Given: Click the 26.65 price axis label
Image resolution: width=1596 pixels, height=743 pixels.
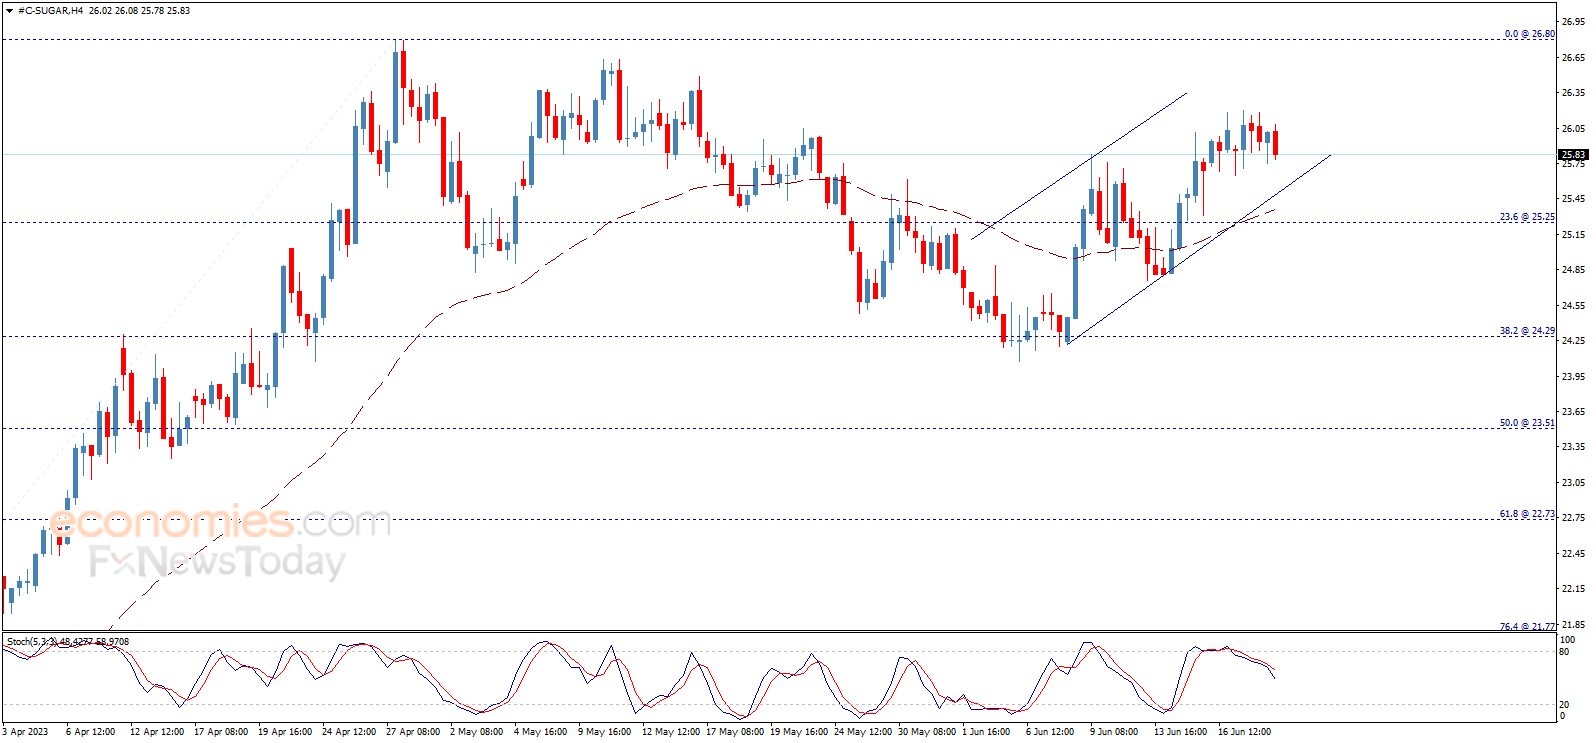Looking at the screenshot, I should tap(1574, 57).
